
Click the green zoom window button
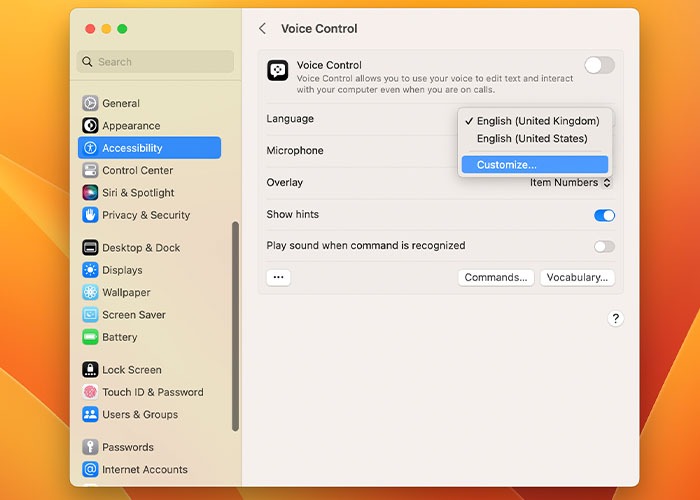(x=122, y=29)
